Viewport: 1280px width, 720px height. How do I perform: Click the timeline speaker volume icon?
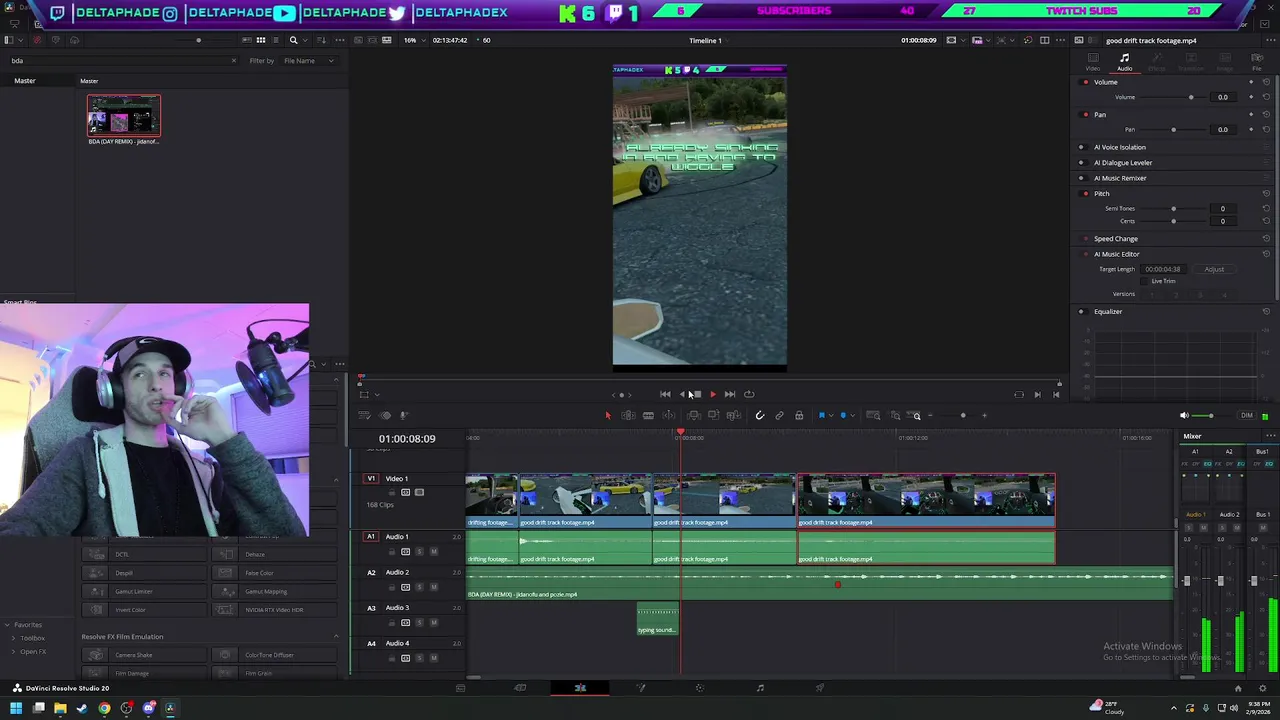click(1184, 416)
